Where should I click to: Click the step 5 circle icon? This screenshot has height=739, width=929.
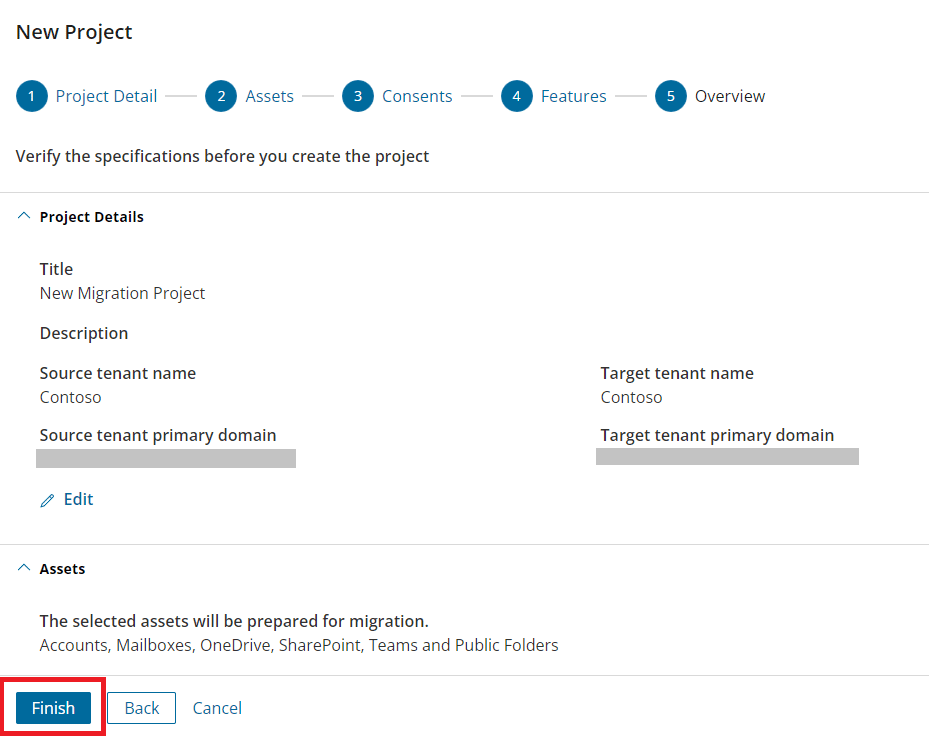pos(671,96)
